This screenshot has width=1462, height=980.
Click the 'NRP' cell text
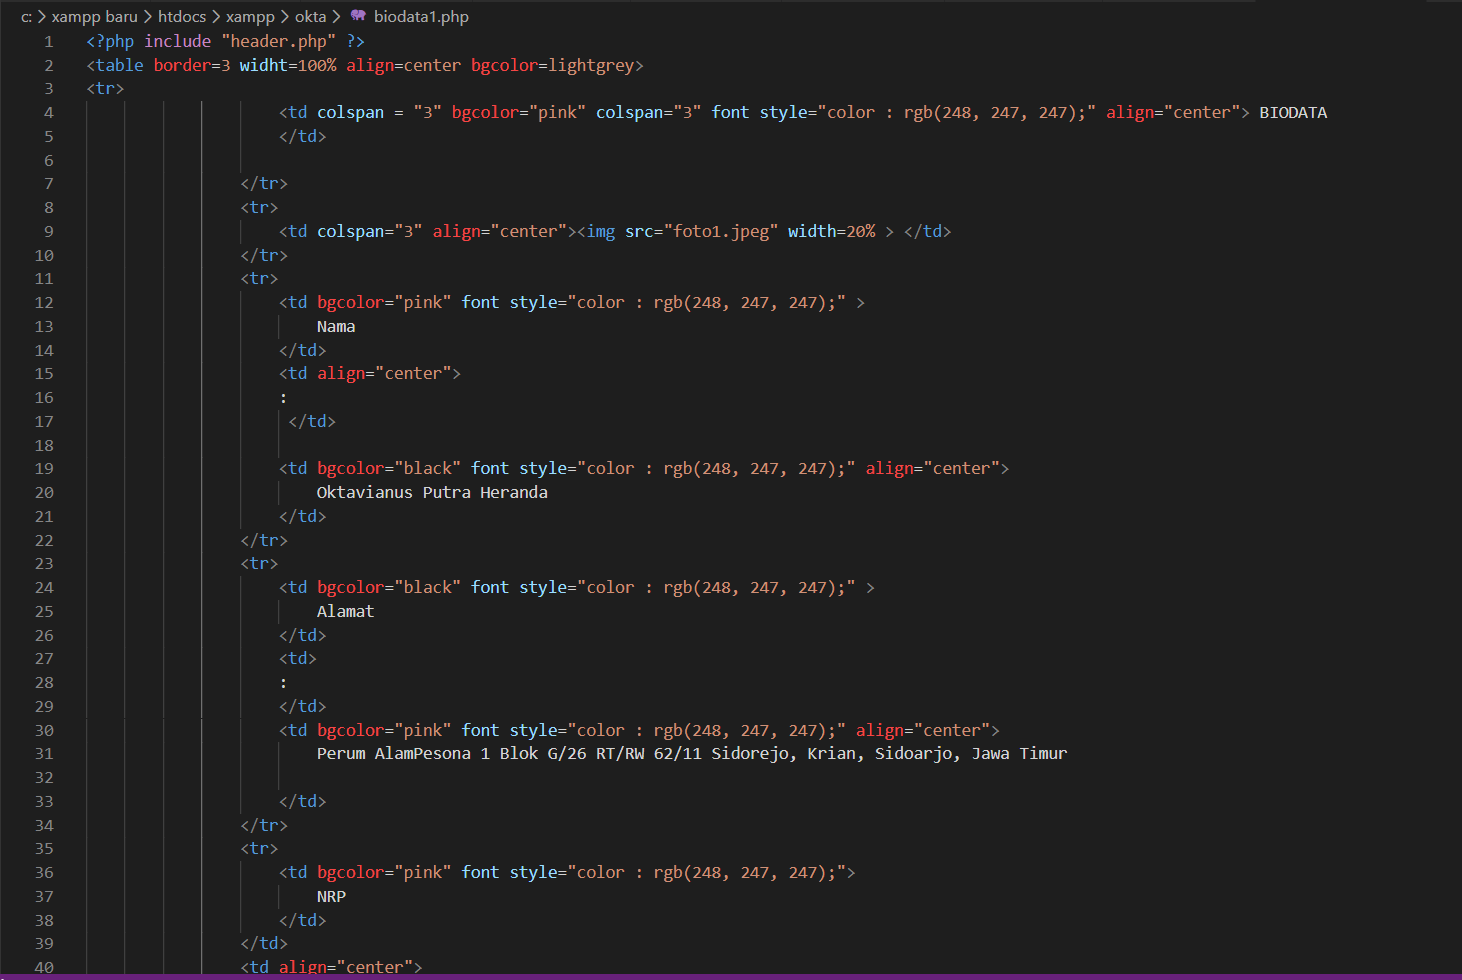click(331, 896)
